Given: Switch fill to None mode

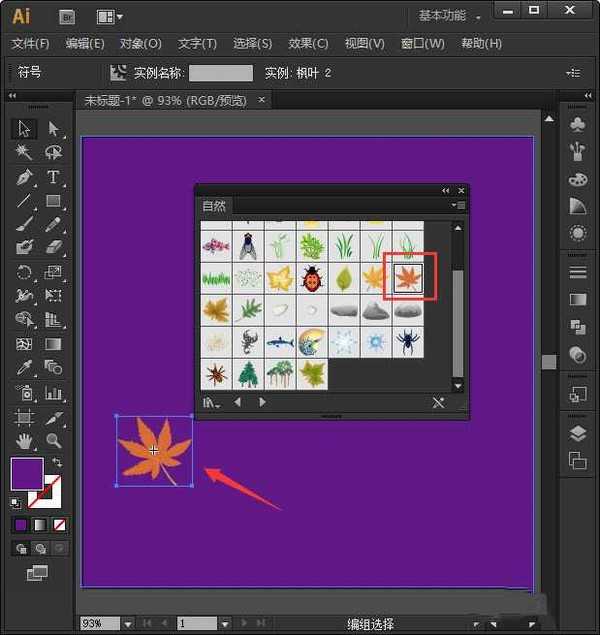Looking at the screenshot, I should pyautogui.click(x=61, y=524).
